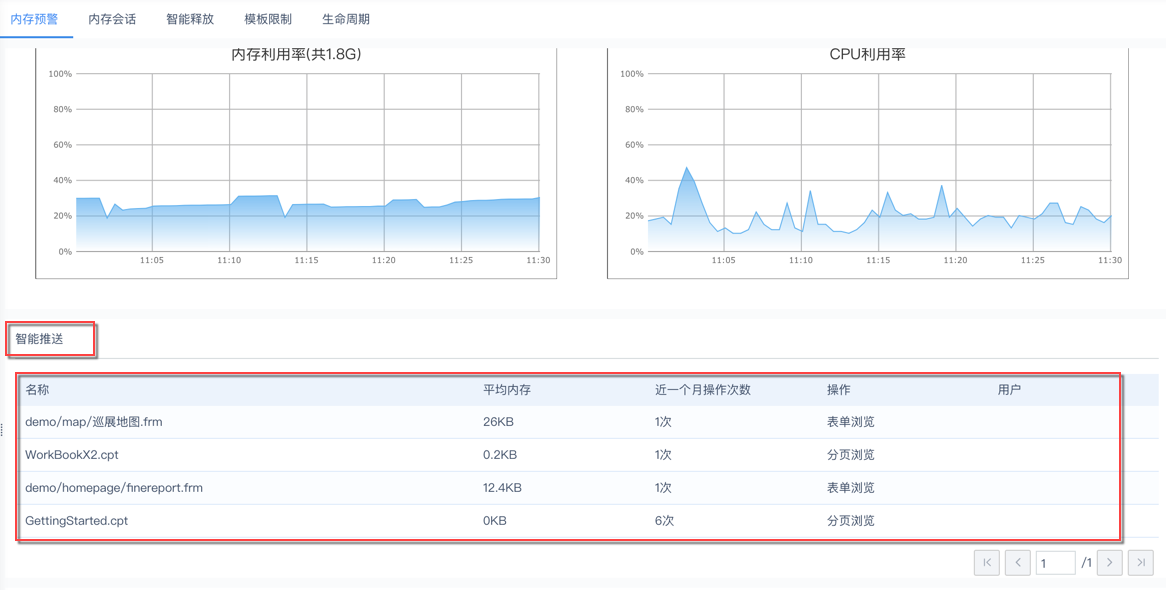
Task: Click the 0.2KB memory value
Action: click(x=500, y=455)
